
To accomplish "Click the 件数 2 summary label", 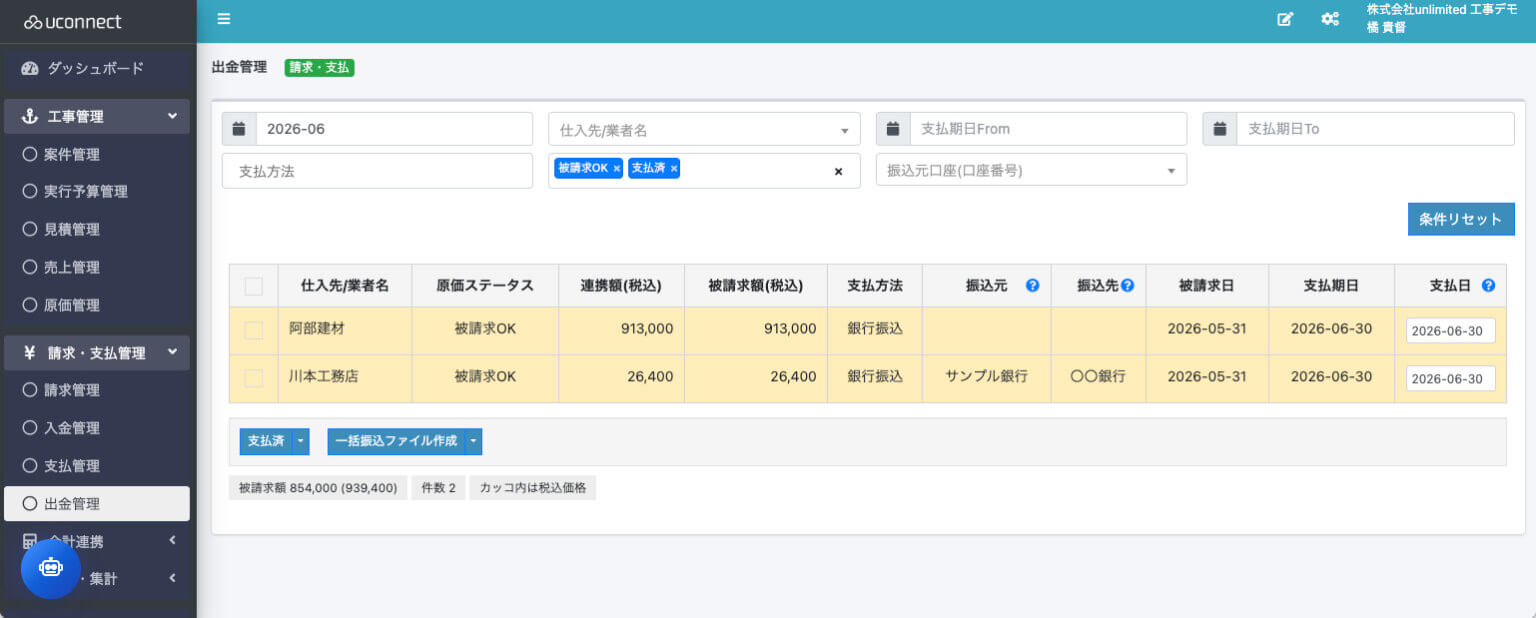I will pyautogui.click(x=439, y=488).
